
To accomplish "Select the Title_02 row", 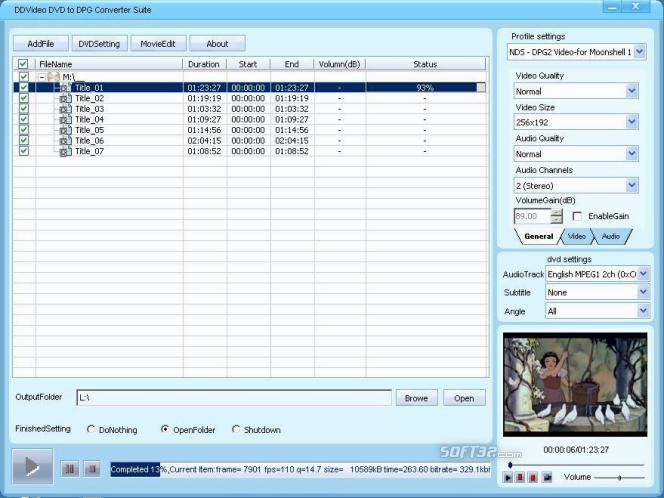I will coord(250,98).
